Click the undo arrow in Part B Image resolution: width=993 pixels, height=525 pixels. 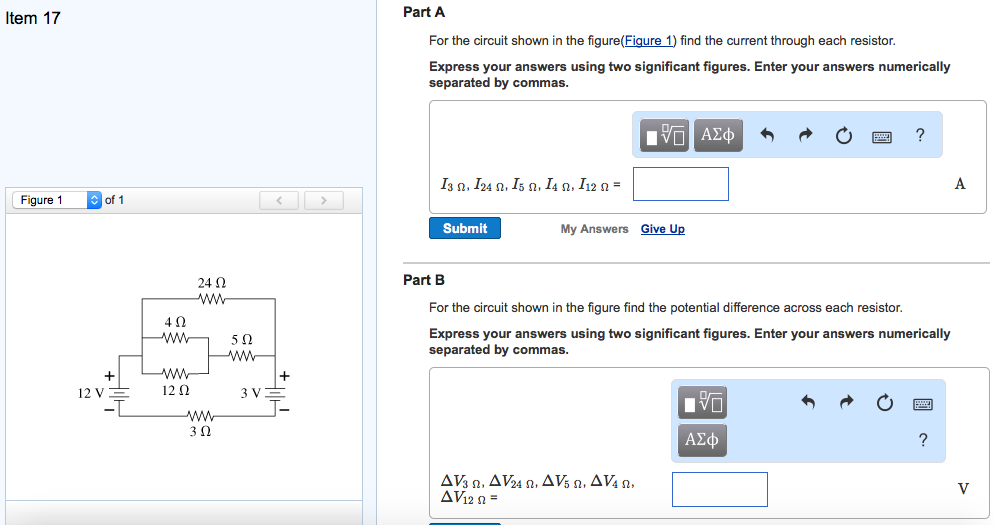(809, 403)
